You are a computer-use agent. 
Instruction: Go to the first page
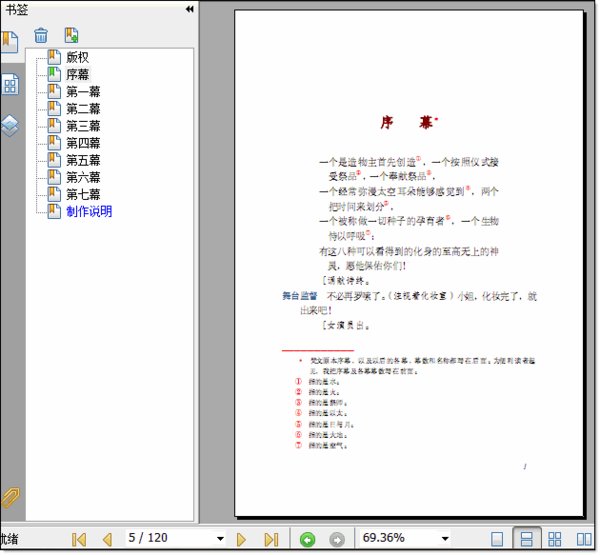tap(79, 540)
